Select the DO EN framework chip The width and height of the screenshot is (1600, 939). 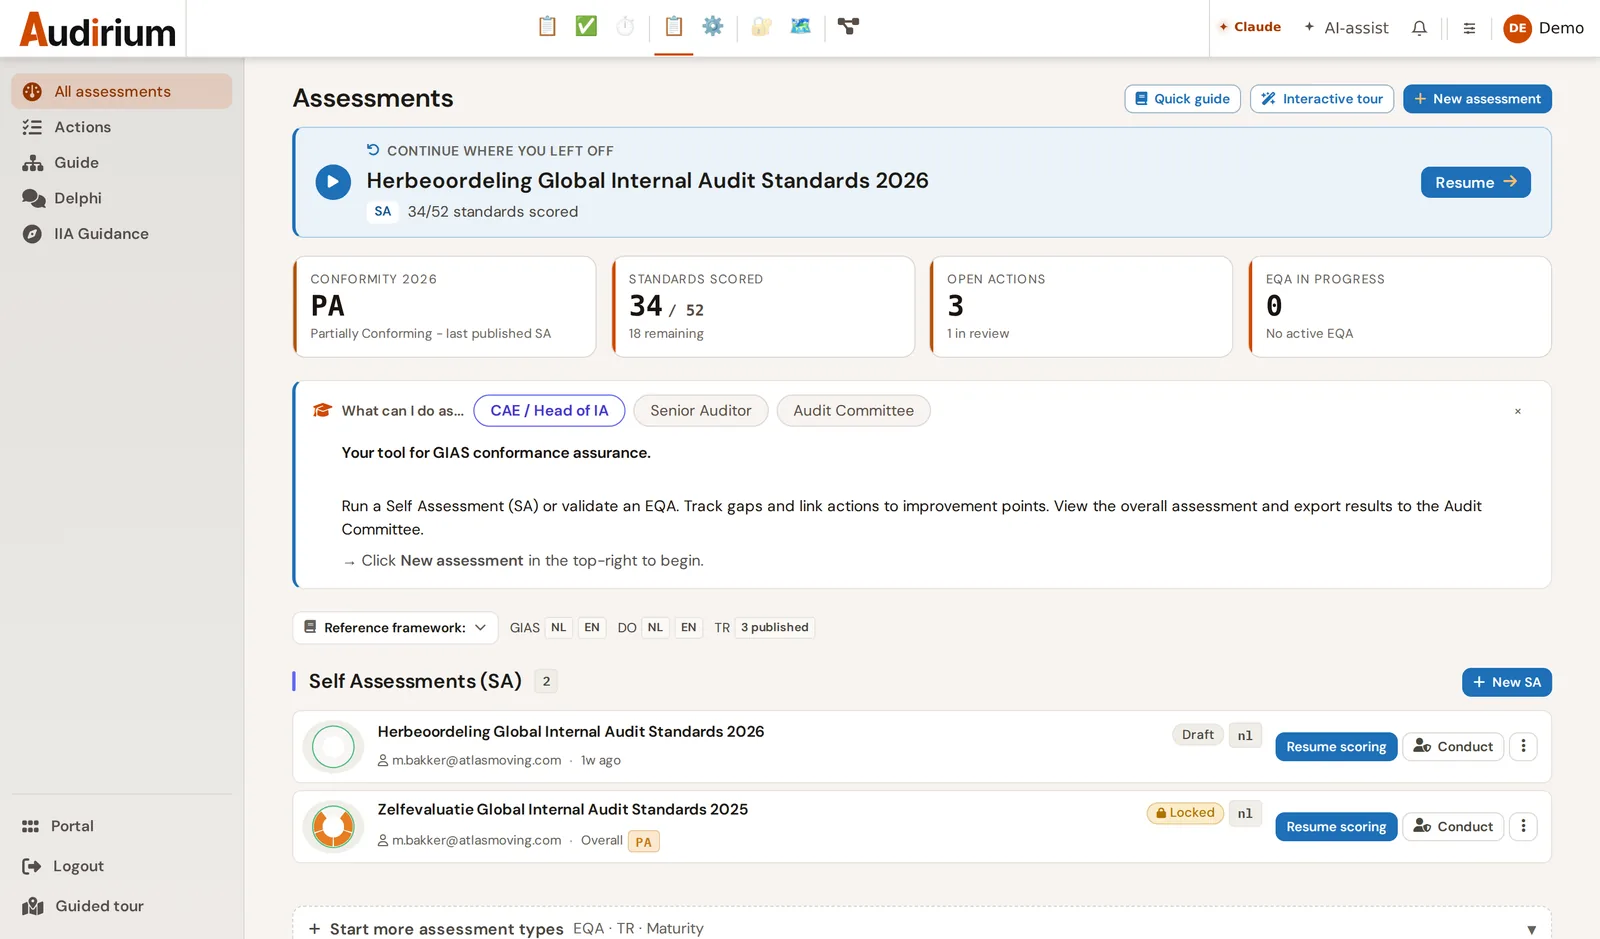688,628
